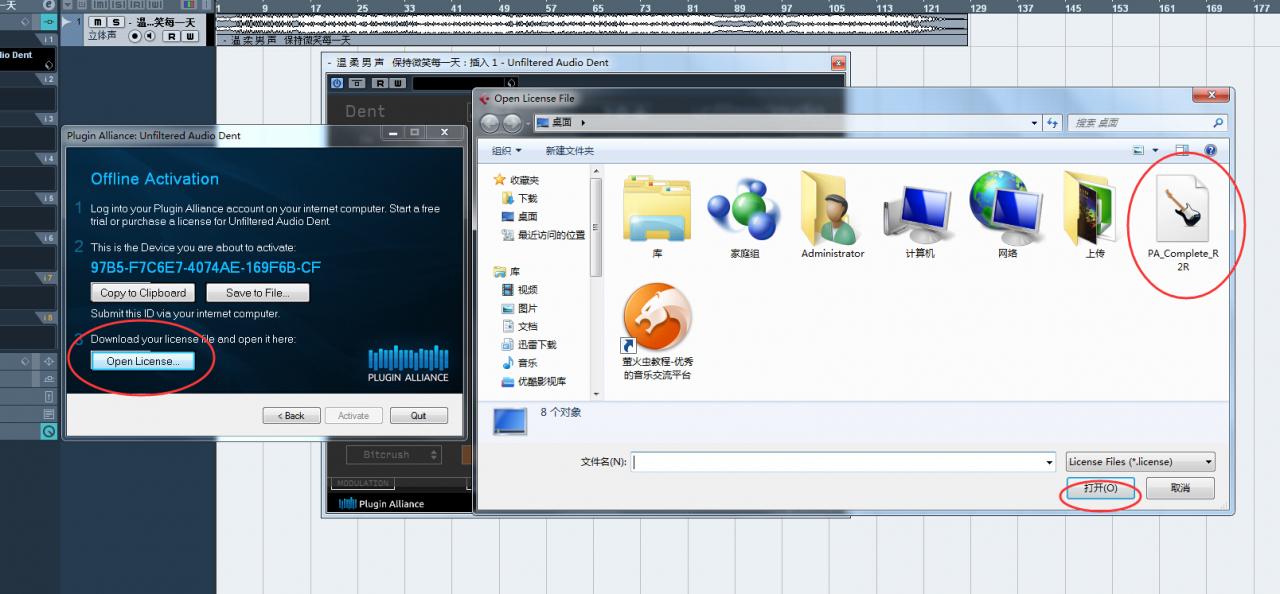Click the crosshair icon in the inspector
Screen dimensions: 1280x594
(48, 361)
